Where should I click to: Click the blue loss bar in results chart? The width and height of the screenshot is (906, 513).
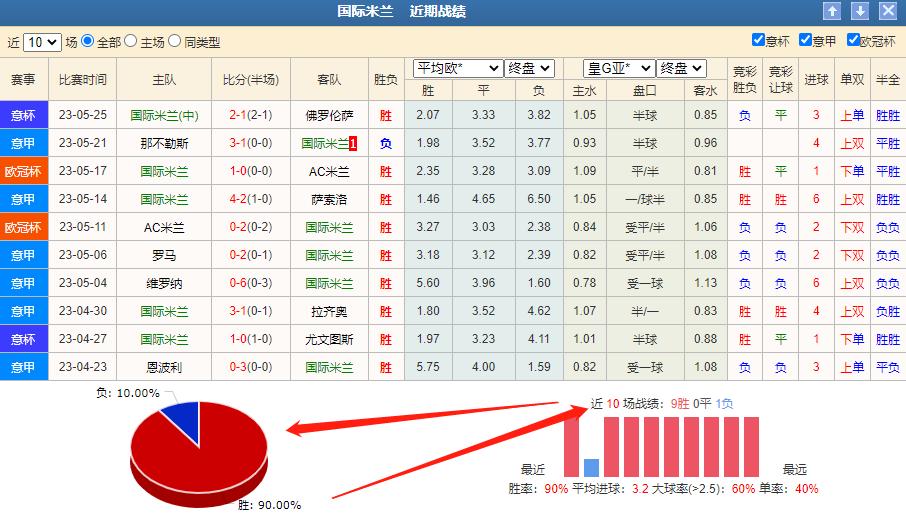coord(591,468)
